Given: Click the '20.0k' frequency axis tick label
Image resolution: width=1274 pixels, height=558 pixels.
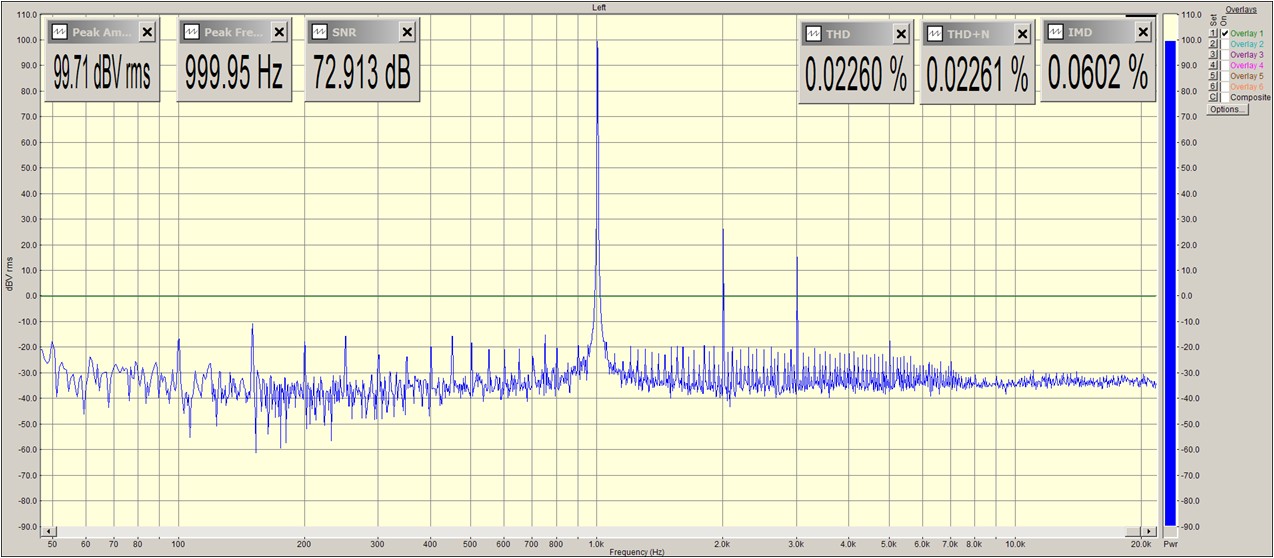Looking at the screenshot, I should click(x=1140, y=543).
